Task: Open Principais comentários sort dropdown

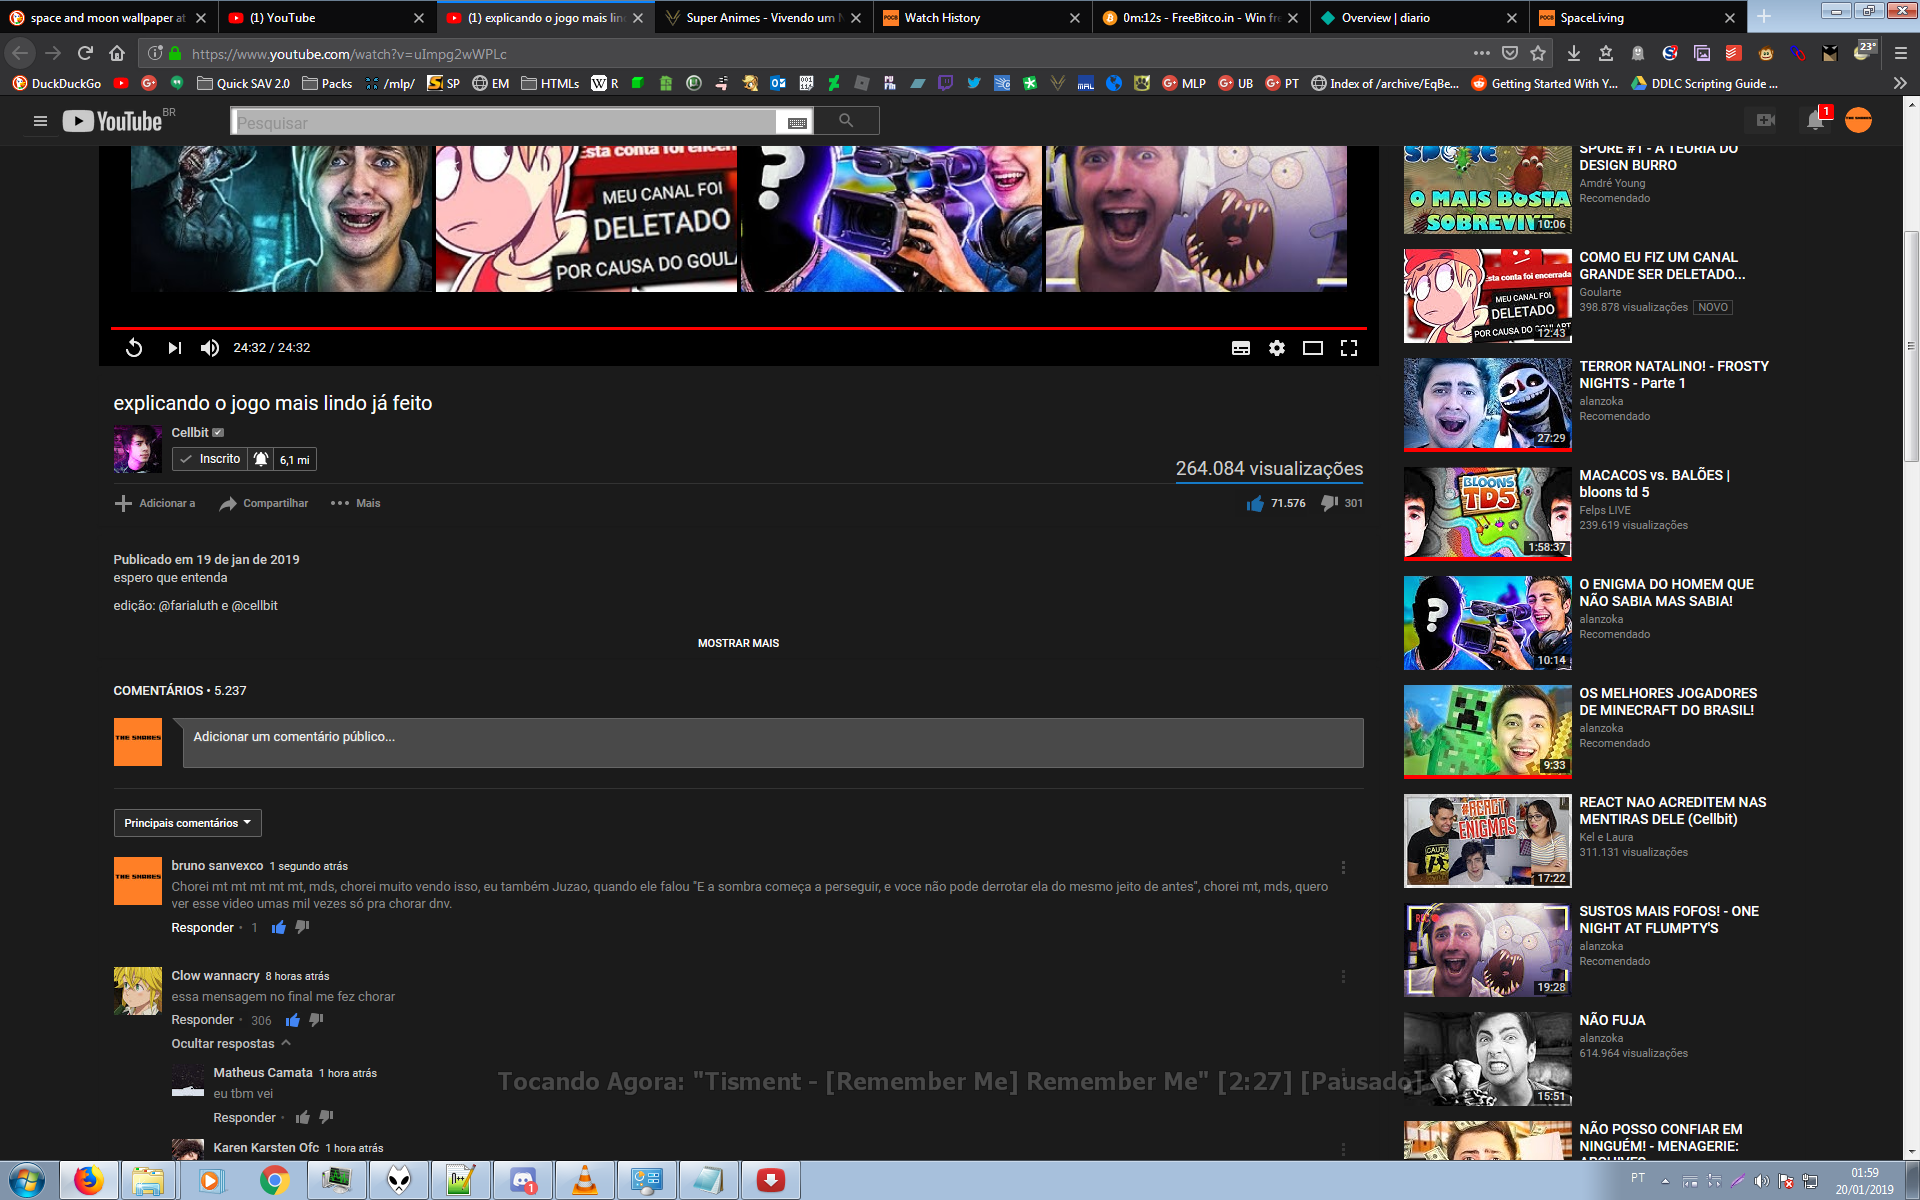Action: point(188,823)
